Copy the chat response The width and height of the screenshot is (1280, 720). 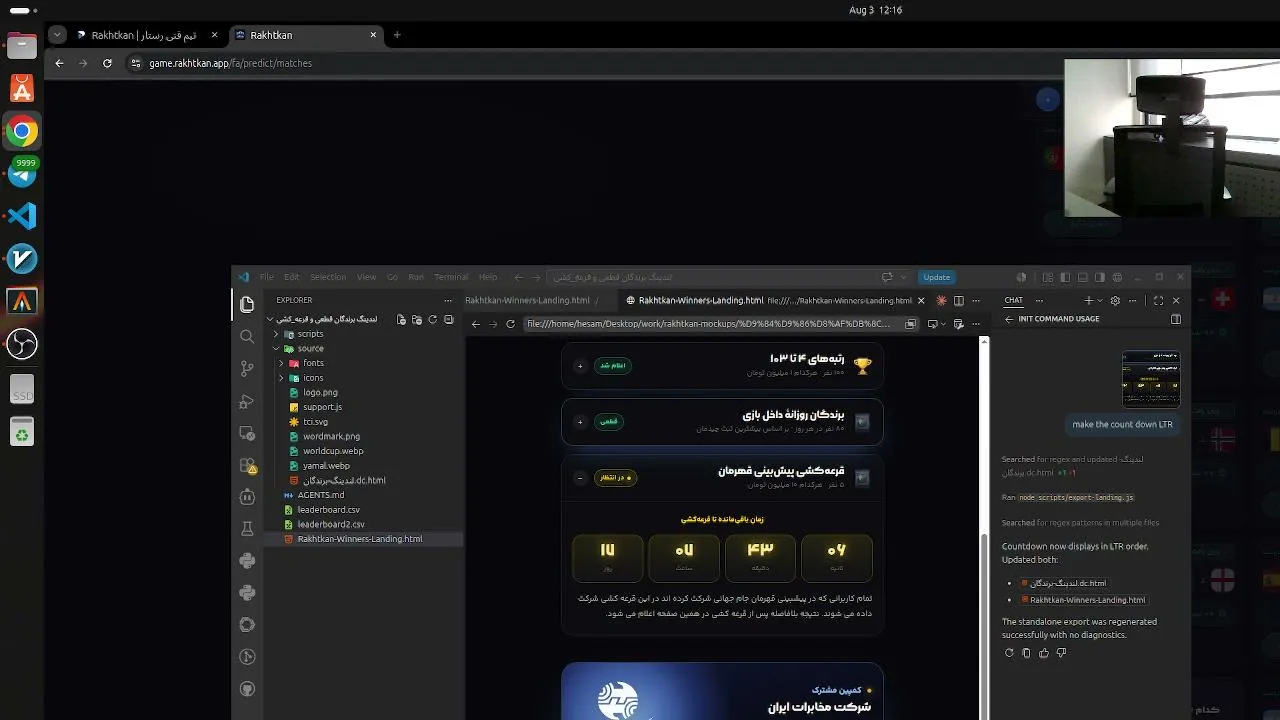(1026, 653)
